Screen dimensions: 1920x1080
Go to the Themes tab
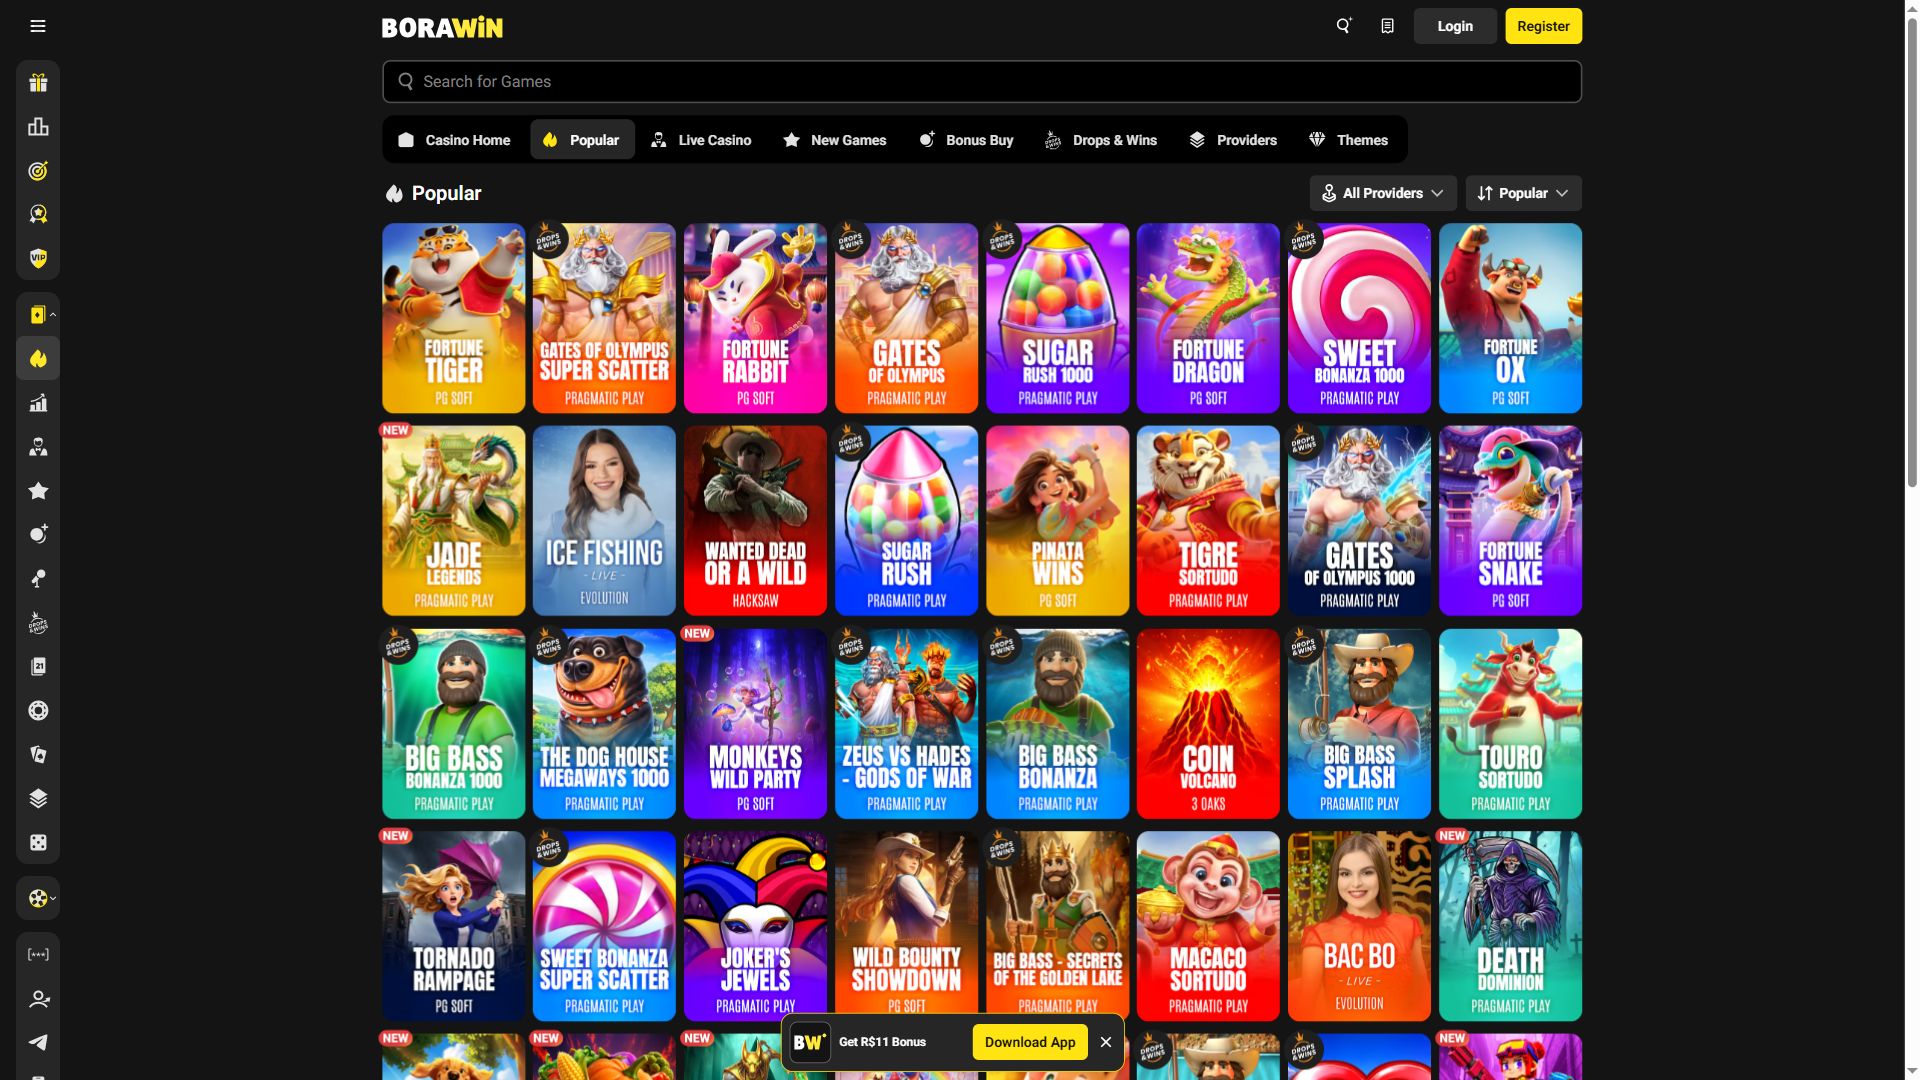click(x=1349, y=140)
